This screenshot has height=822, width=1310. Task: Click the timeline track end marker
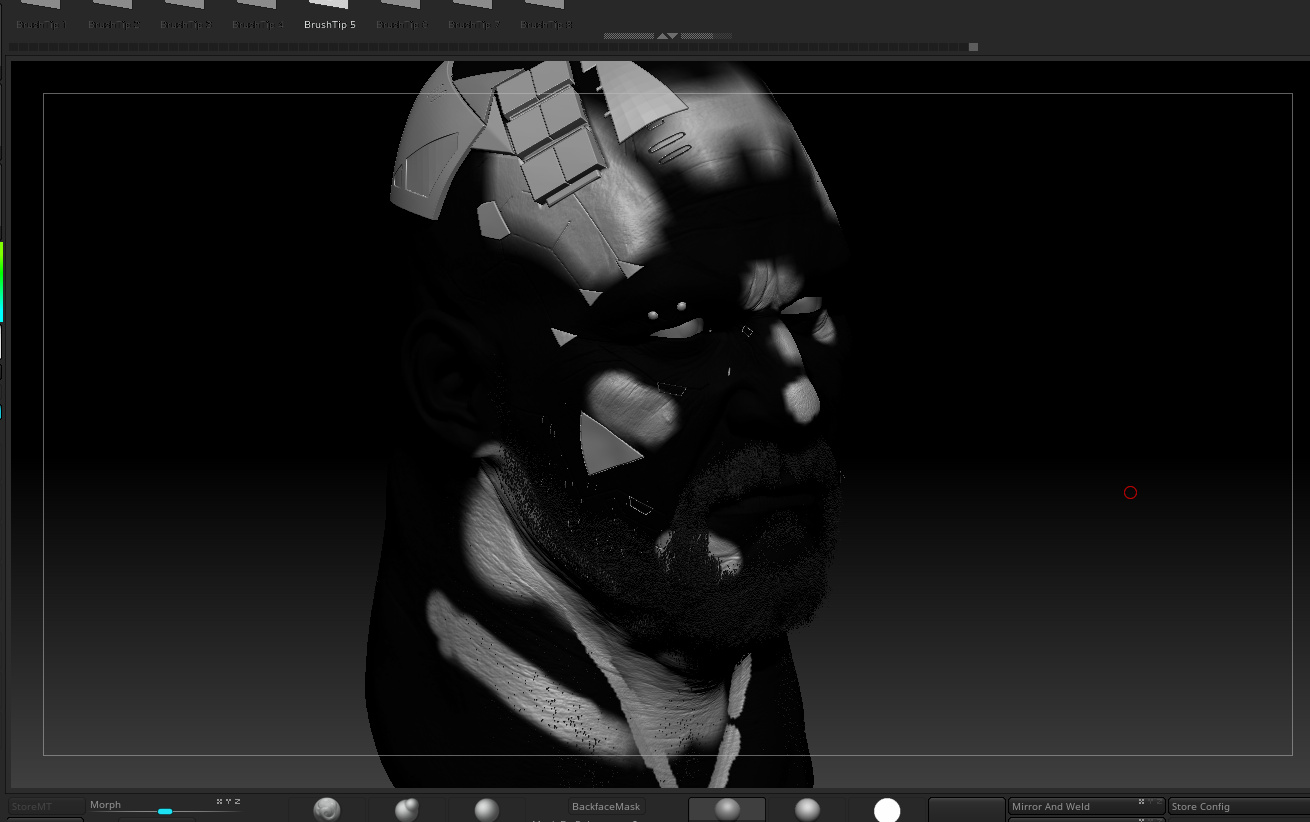coord(973,47)
